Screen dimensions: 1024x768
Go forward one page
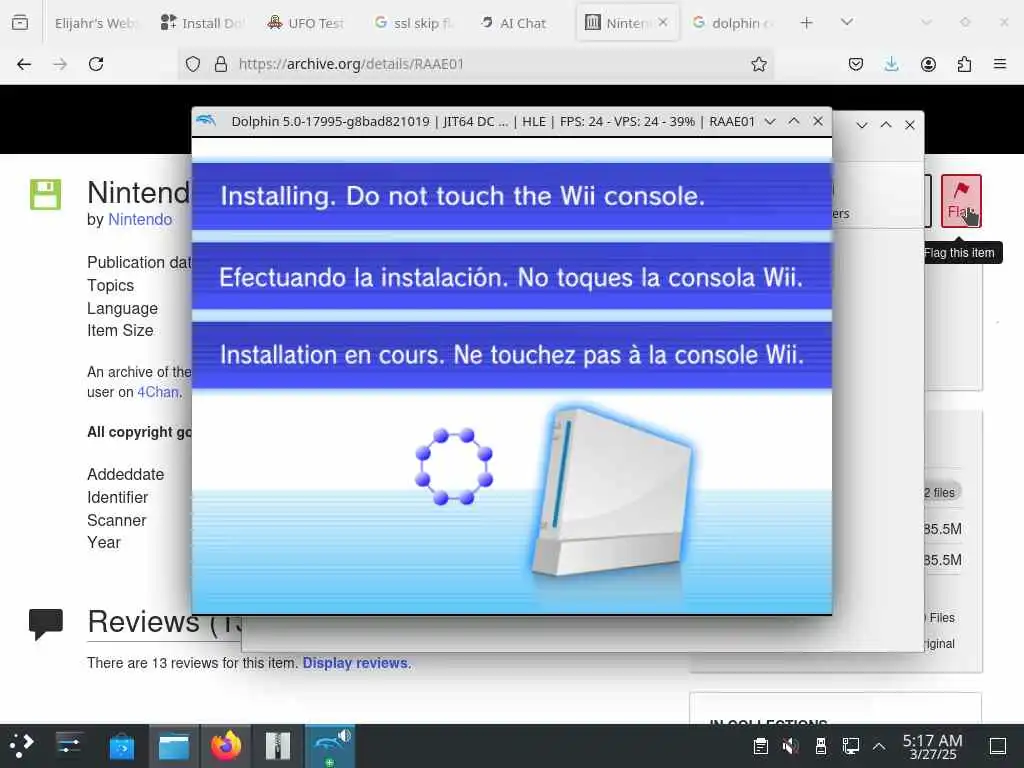60,64
